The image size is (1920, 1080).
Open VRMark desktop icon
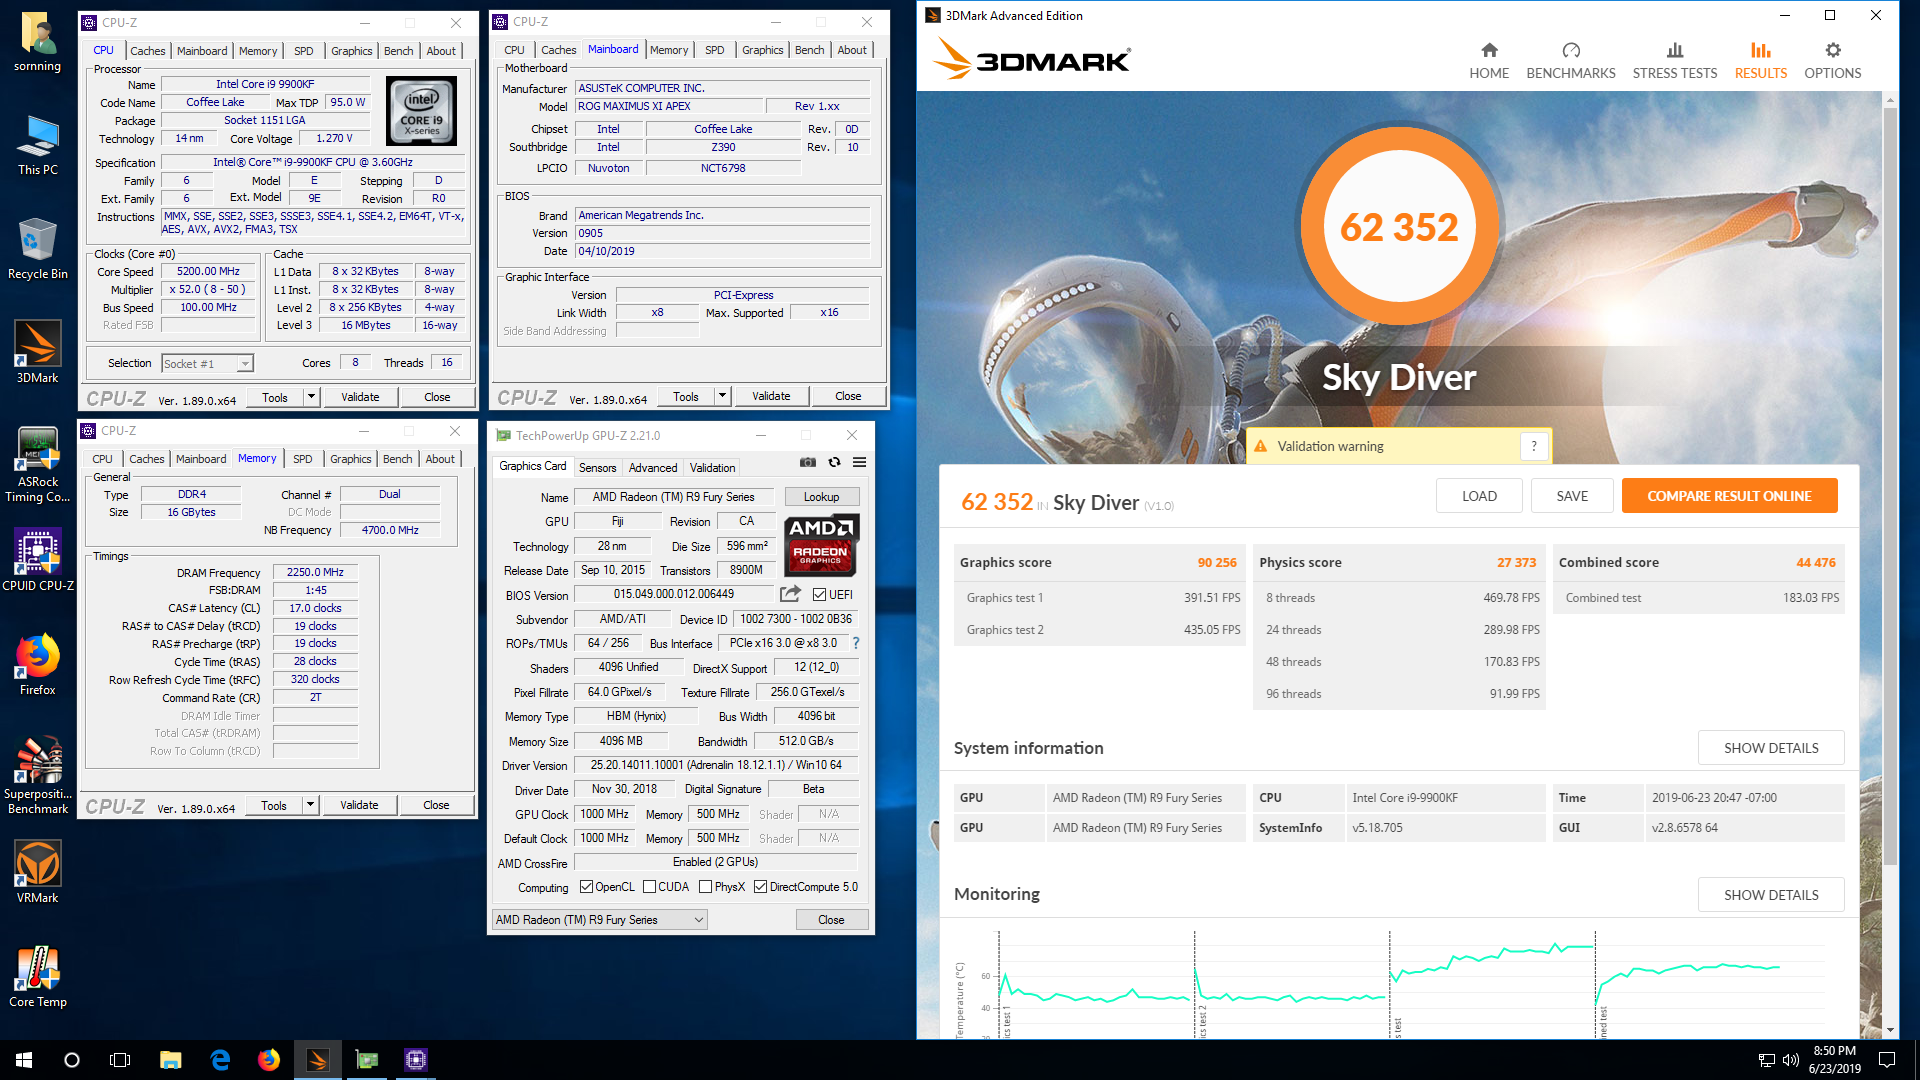click(x=37, y=872)
